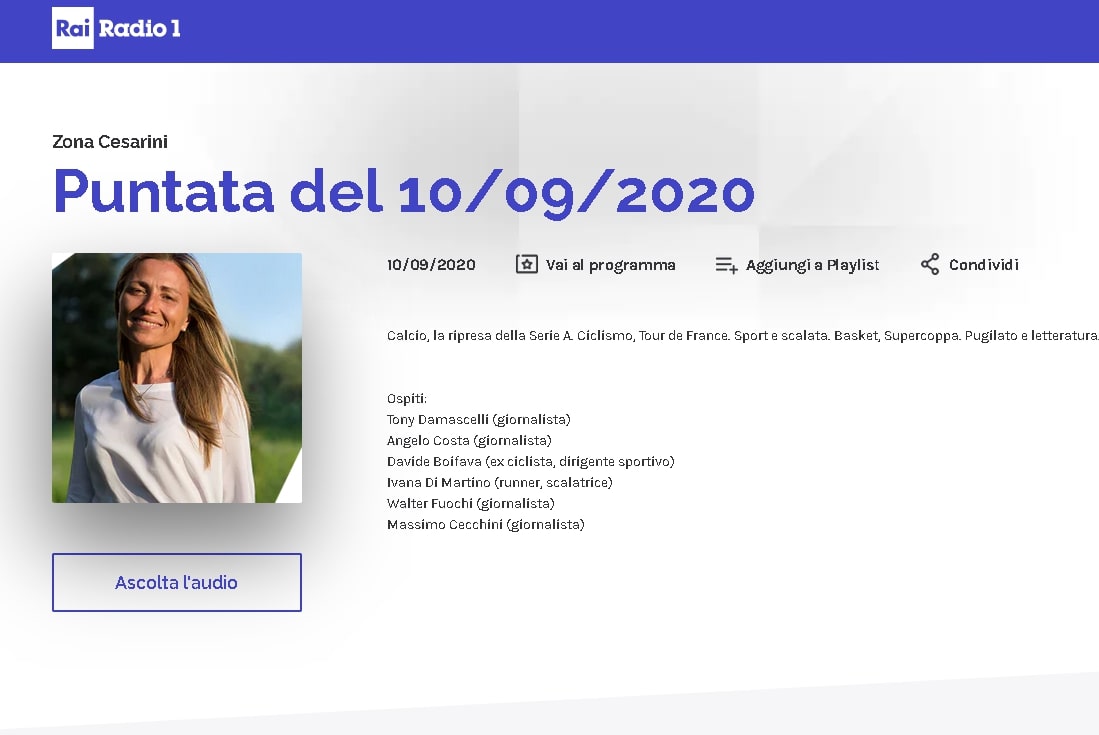
Task: Select Aggiungi a Playlist
Action: pos(812,265)
